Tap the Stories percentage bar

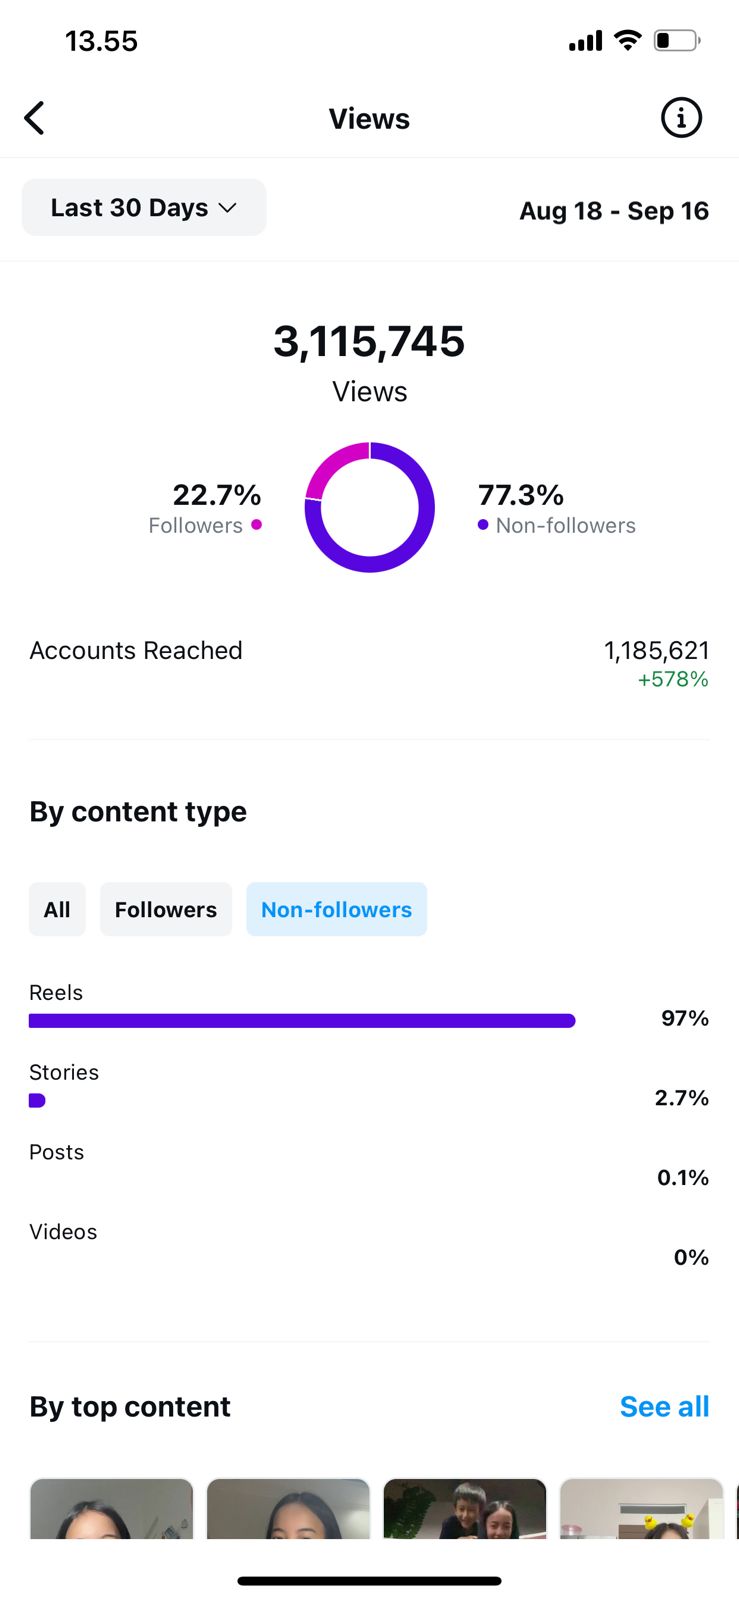(x=37, y=1100)
